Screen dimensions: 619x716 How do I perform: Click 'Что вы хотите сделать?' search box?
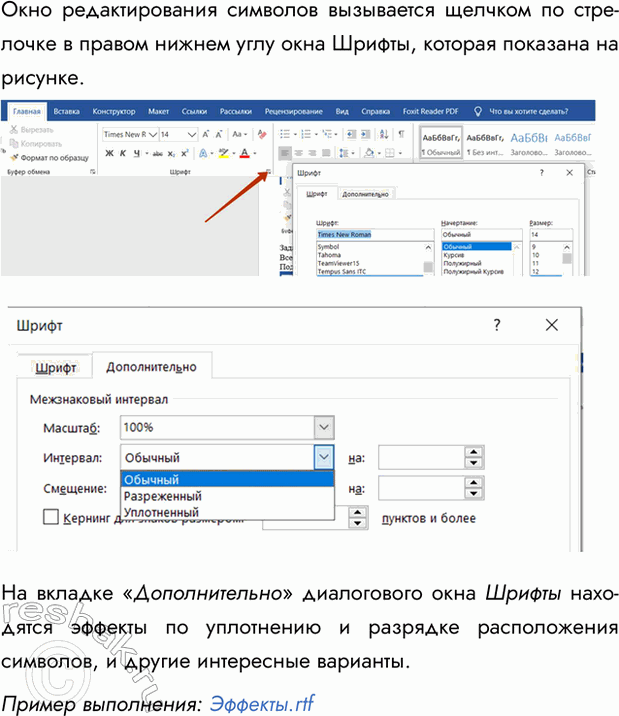(522, 111)
